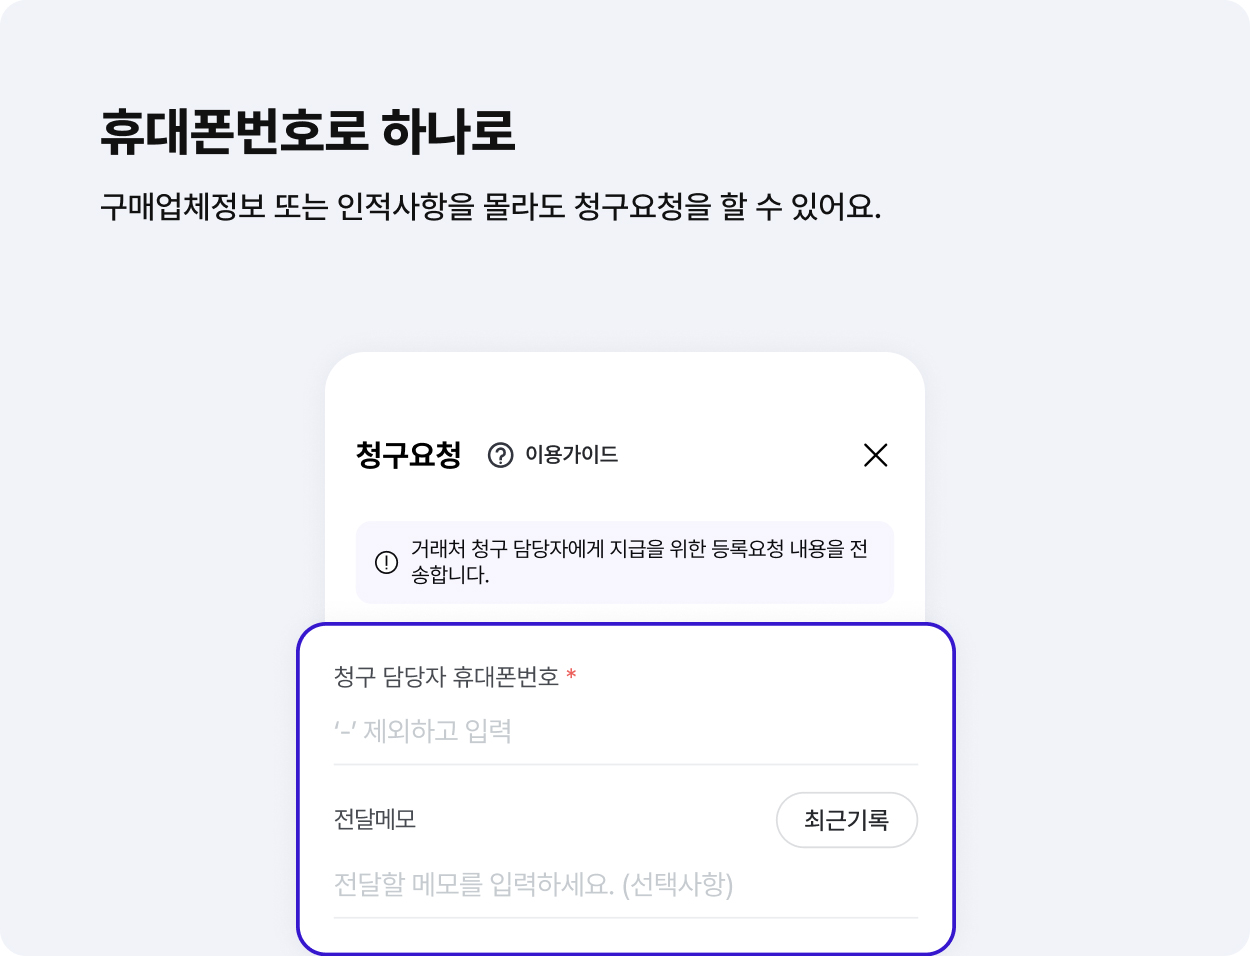Click the red required asterisk mark
The width and height of the screenshot is (1250, 956).
[x=571, y=675]
